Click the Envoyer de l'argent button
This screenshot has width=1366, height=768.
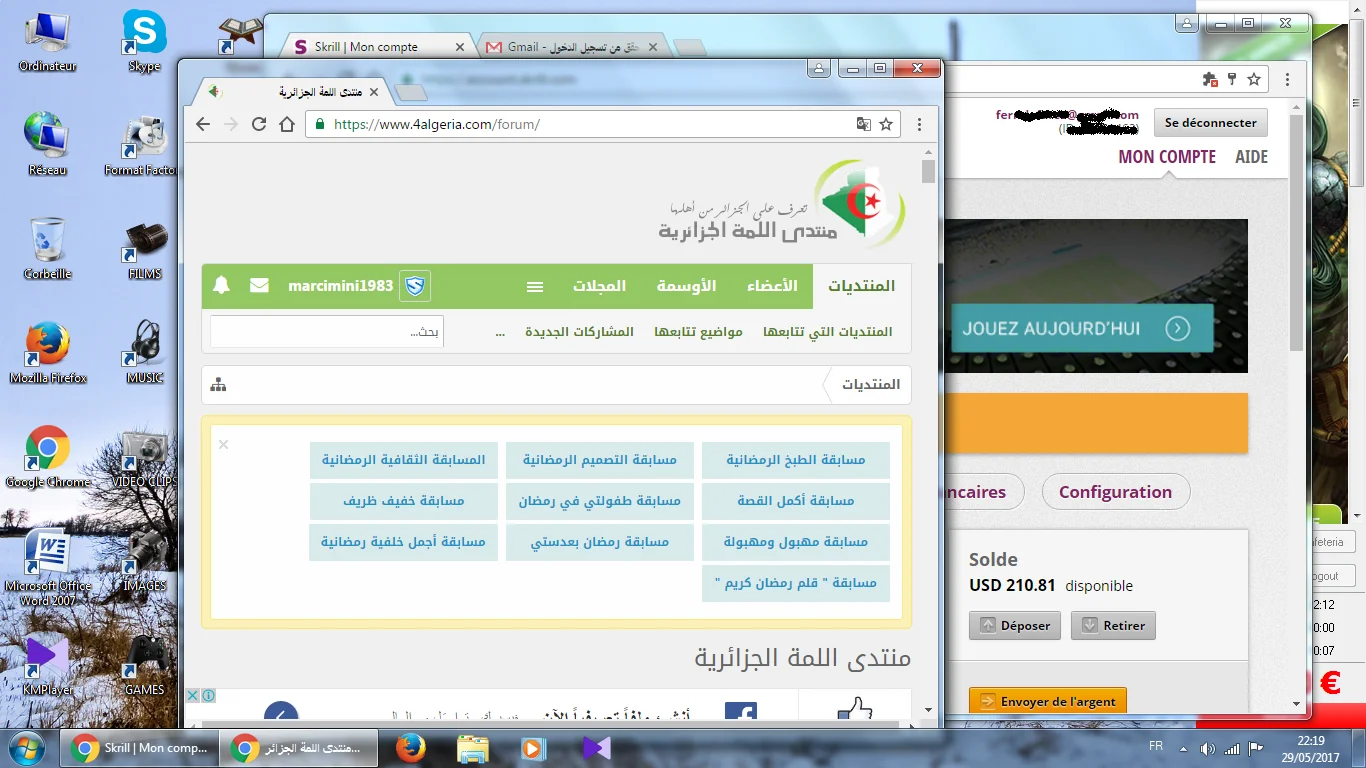1047,701
